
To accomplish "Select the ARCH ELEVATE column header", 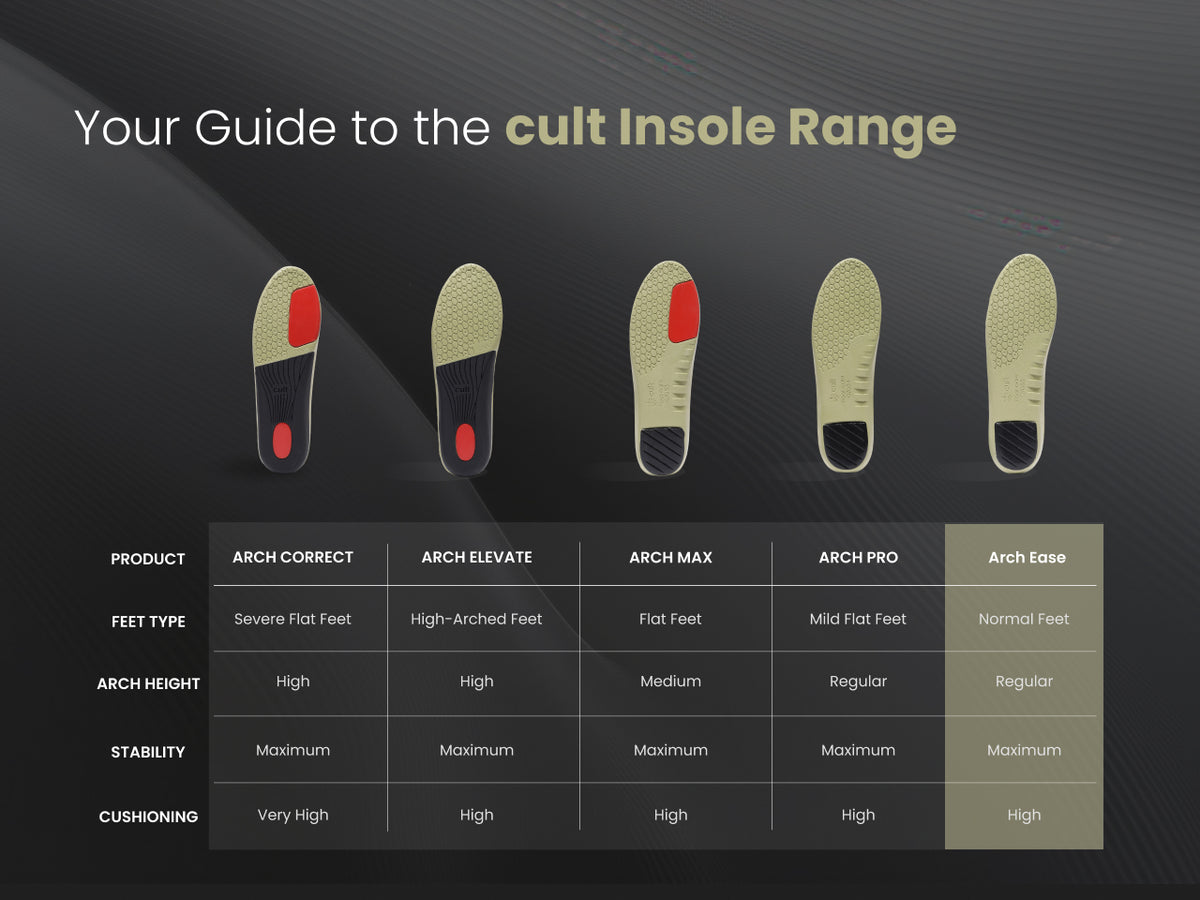I will point(477,557).
